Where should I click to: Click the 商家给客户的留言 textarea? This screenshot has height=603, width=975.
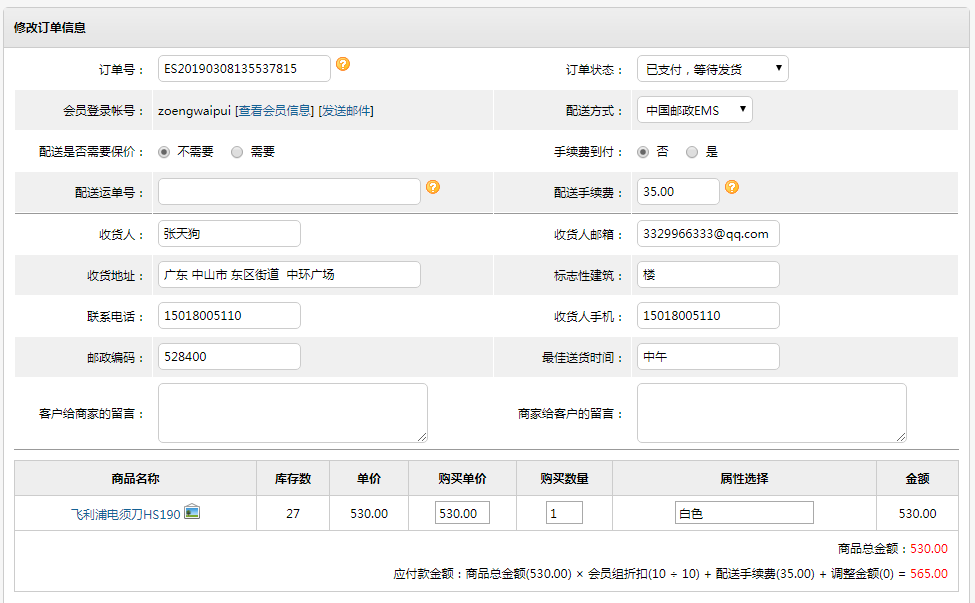tap(772, 413)
